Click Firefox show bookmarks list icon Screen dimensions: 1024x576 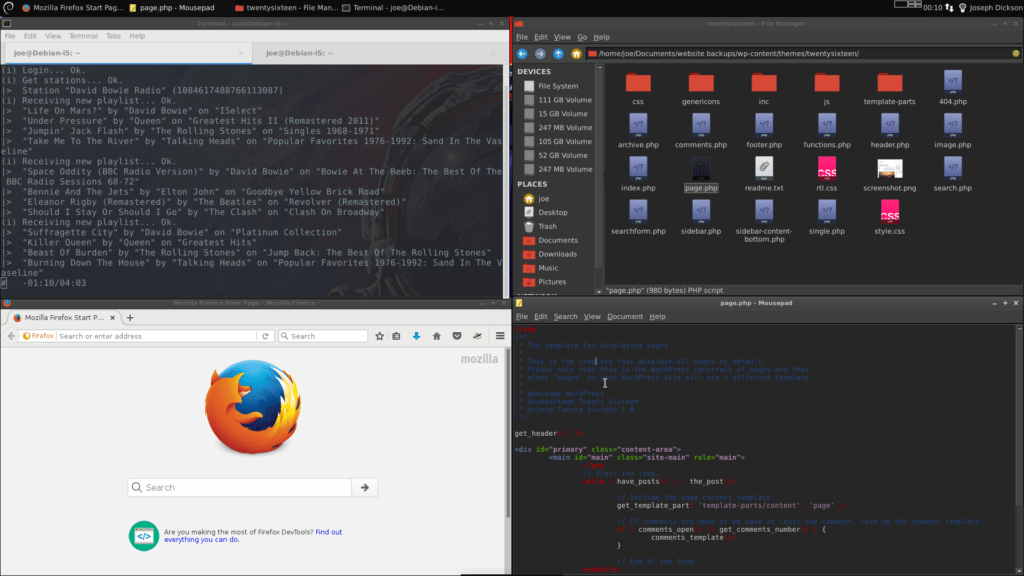pyautogui.click(x=396, y=336)
